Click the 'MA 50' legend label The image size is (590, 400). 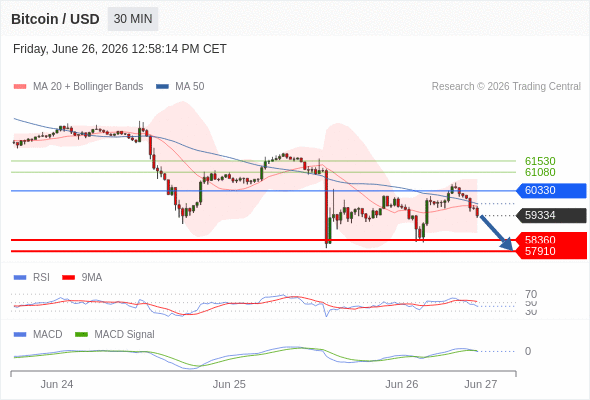190,87
